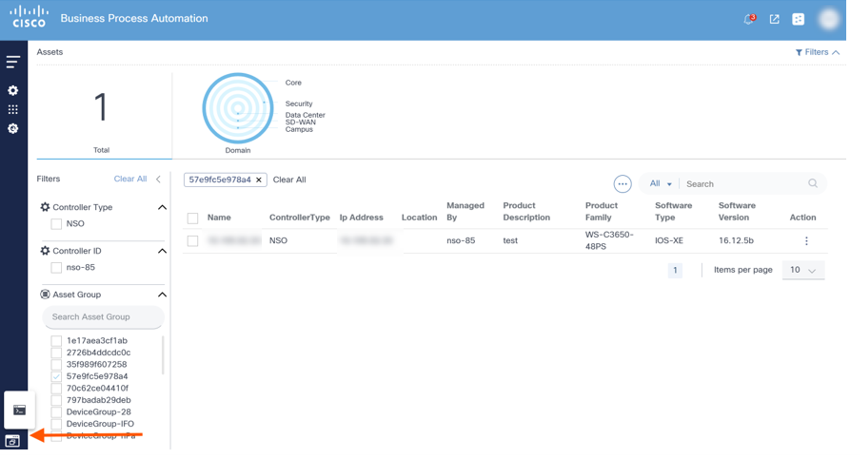Image resolution: width=860 pixels, height=455 pixels.
Task: Click the open-in-new-window icon in header
Action: click(x=774, y=19)
